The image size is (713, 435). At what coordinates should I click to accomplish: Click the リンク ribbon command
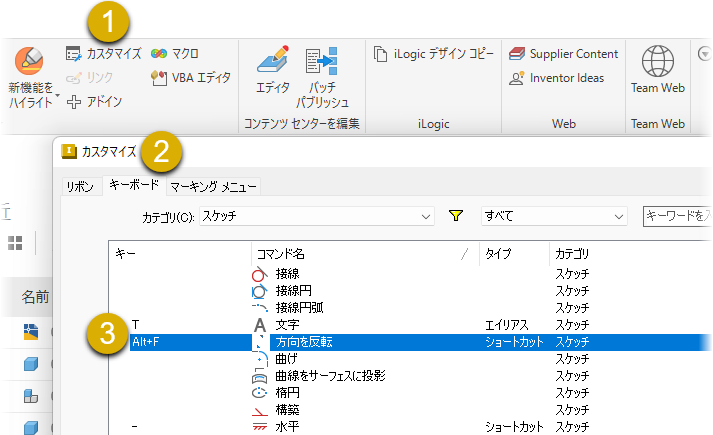click(x=89, y=78)
